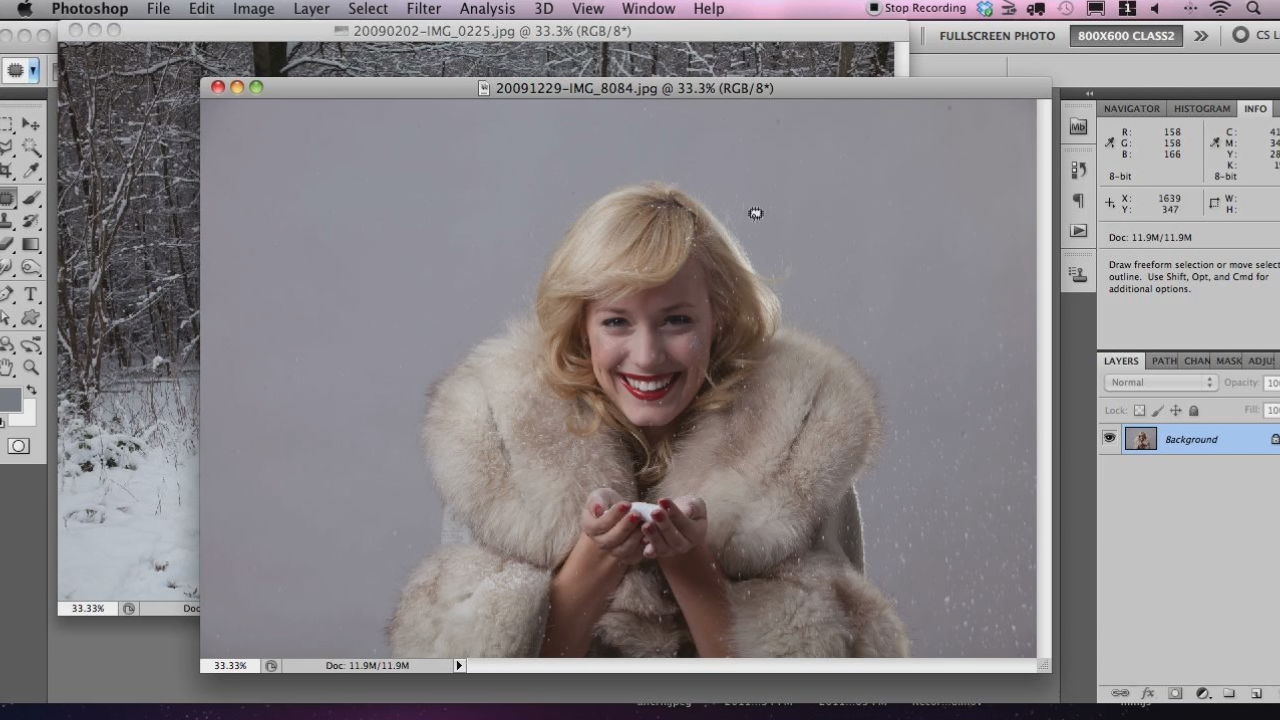The height and width of the screenshot is (720, 1280).
Task: Hide the Background layer with eye icon
Action: (1109, 438)
